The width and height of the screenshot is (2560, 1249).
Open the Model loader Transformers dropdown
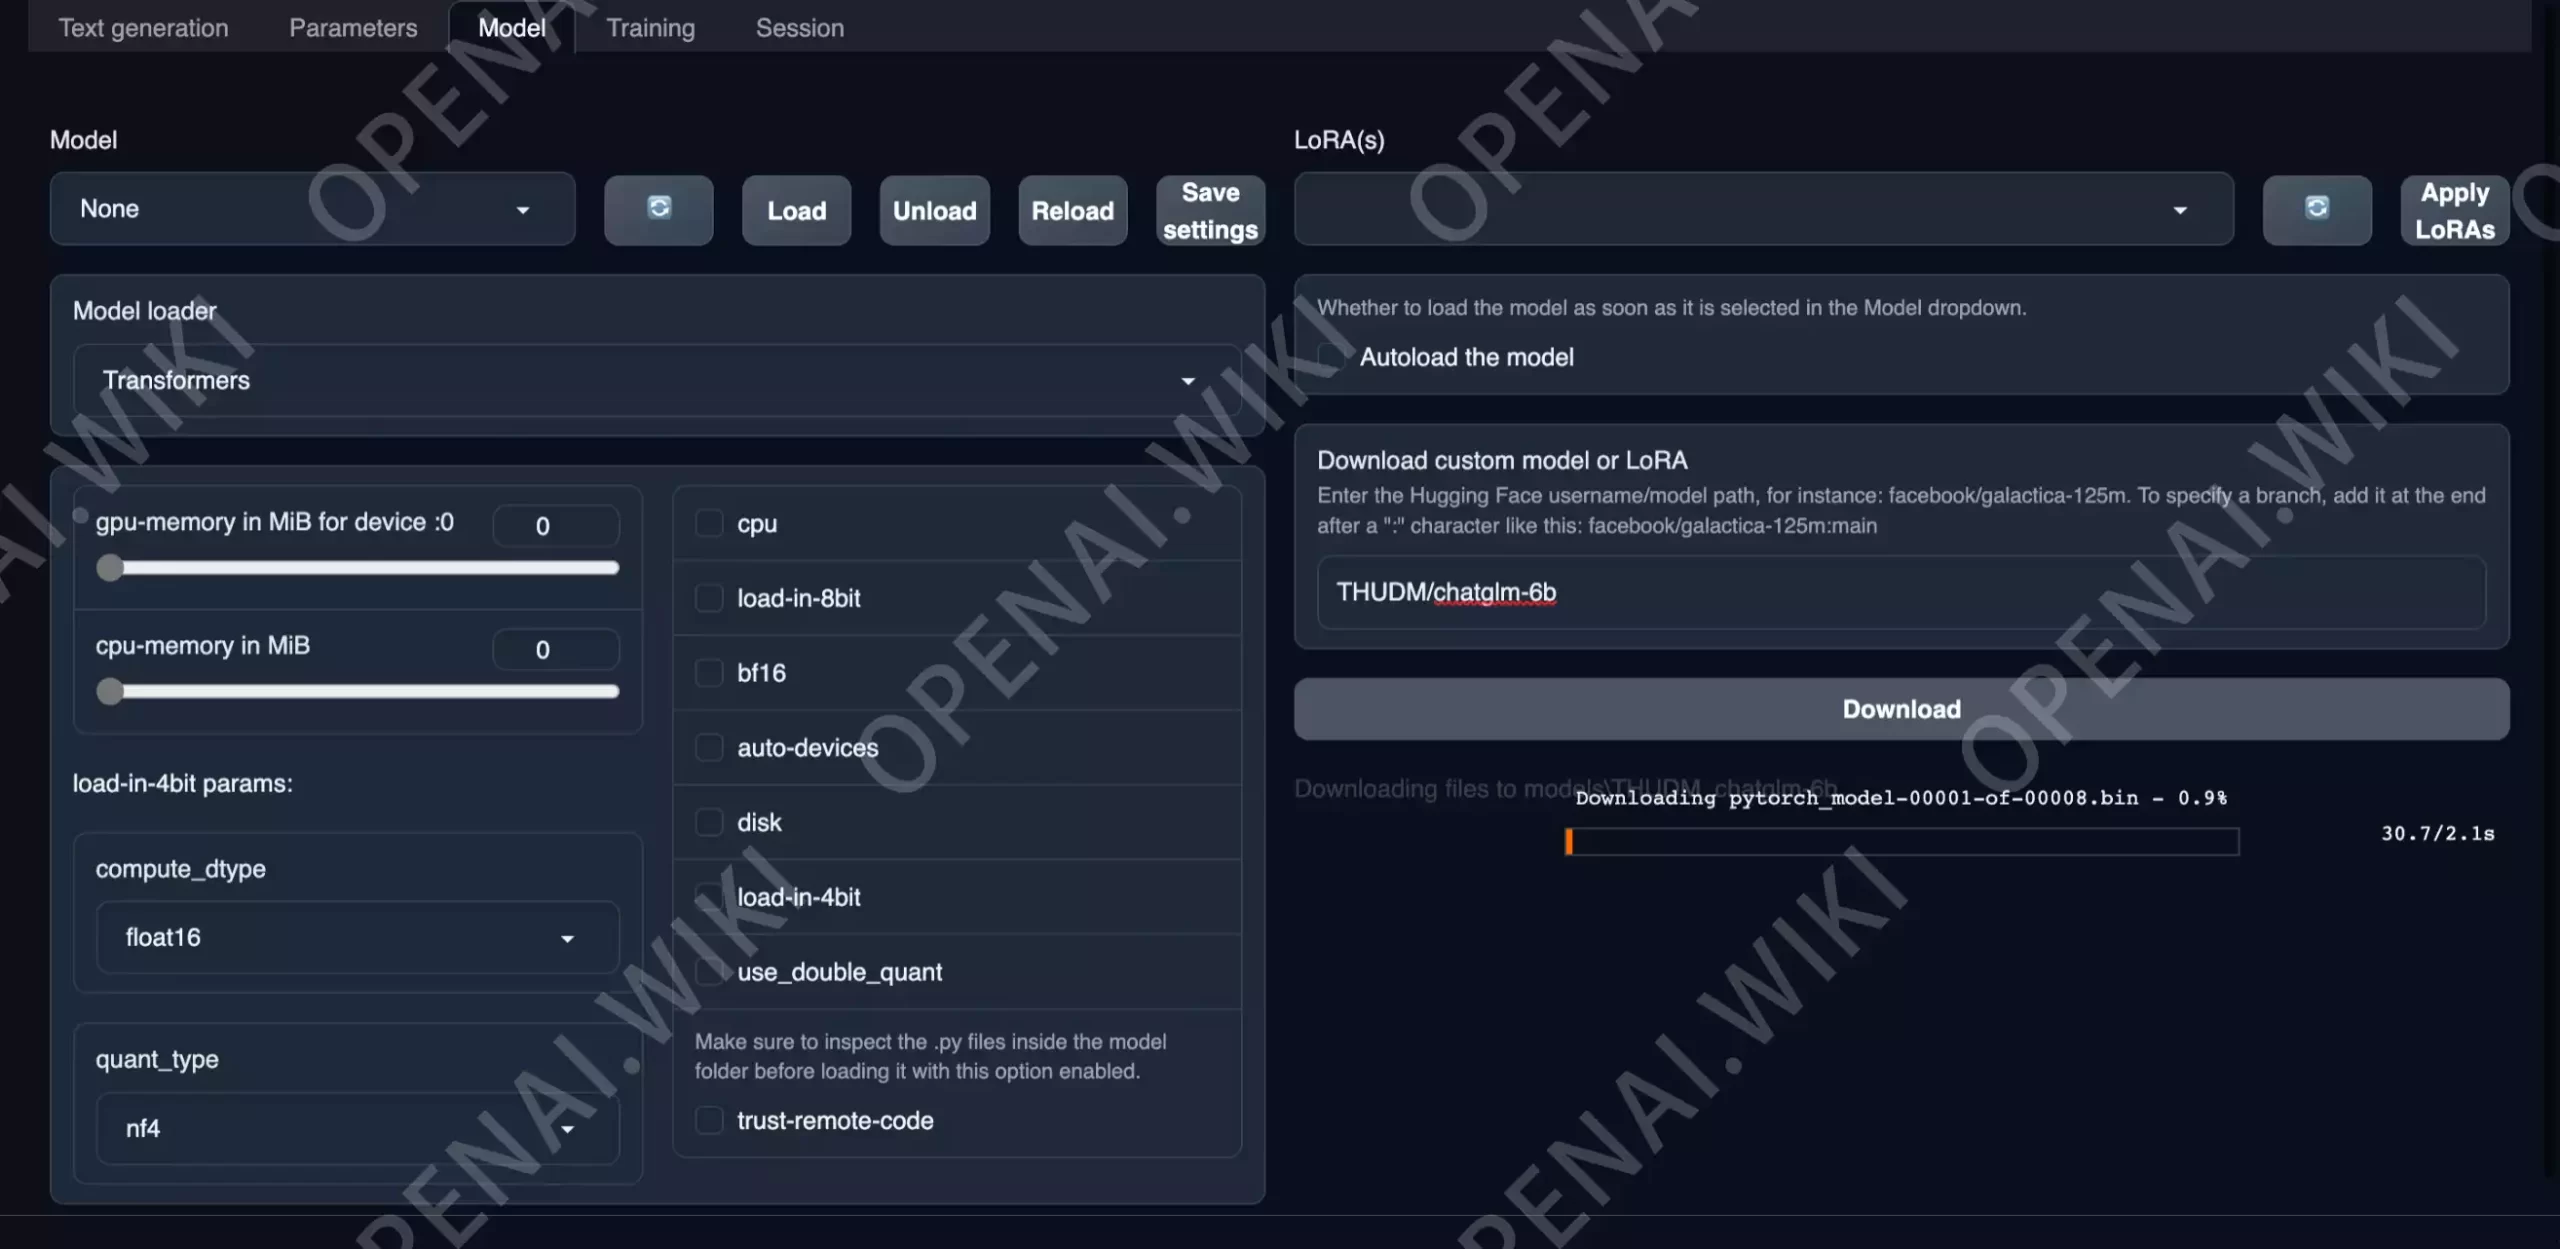tap(657, 380)
